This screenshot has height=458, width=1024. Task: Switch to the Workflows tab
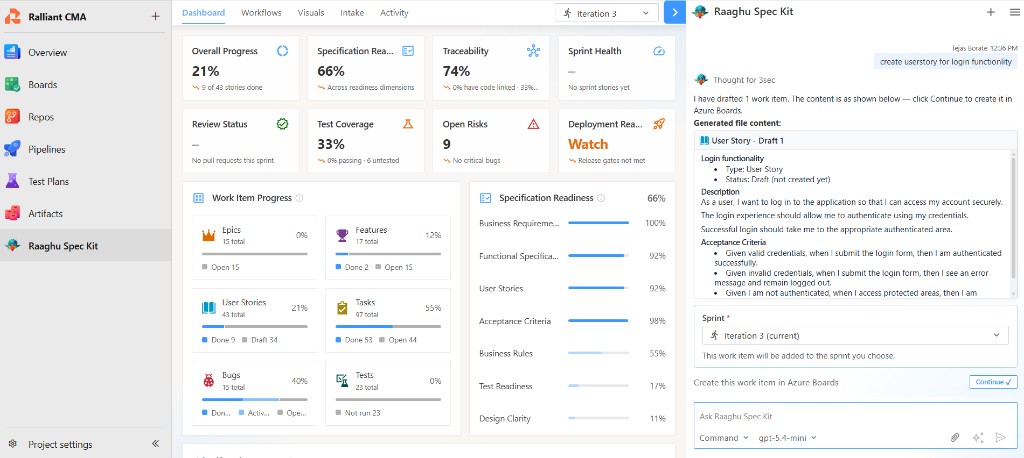click(x=261, y=12)
